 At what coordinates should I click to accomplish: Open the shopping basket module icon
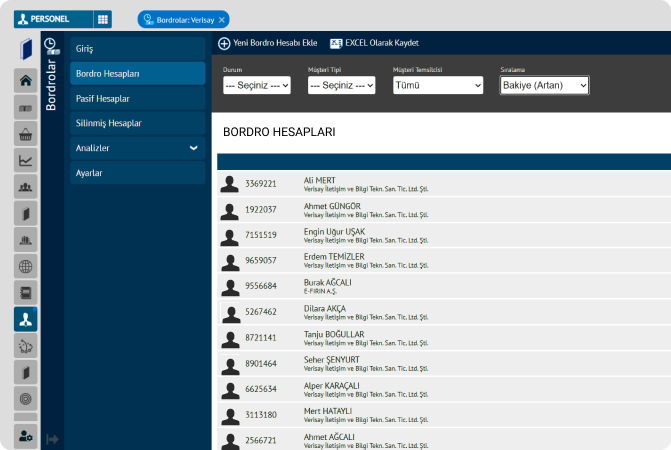[25, 134]
